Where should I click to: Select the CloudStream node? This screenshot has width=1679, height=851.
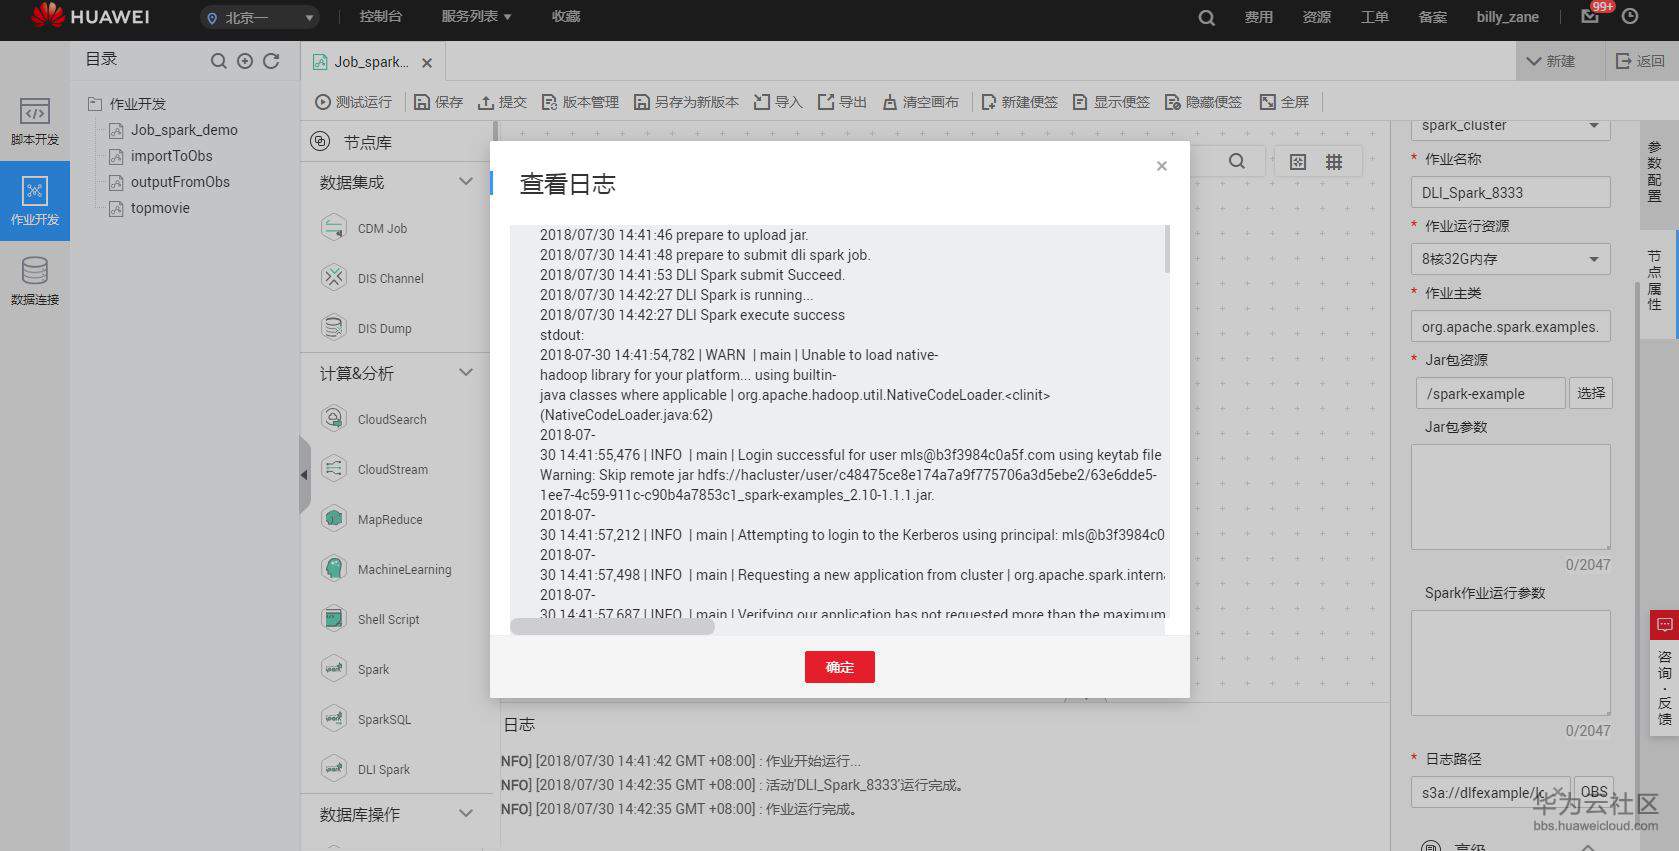[375, 469]
